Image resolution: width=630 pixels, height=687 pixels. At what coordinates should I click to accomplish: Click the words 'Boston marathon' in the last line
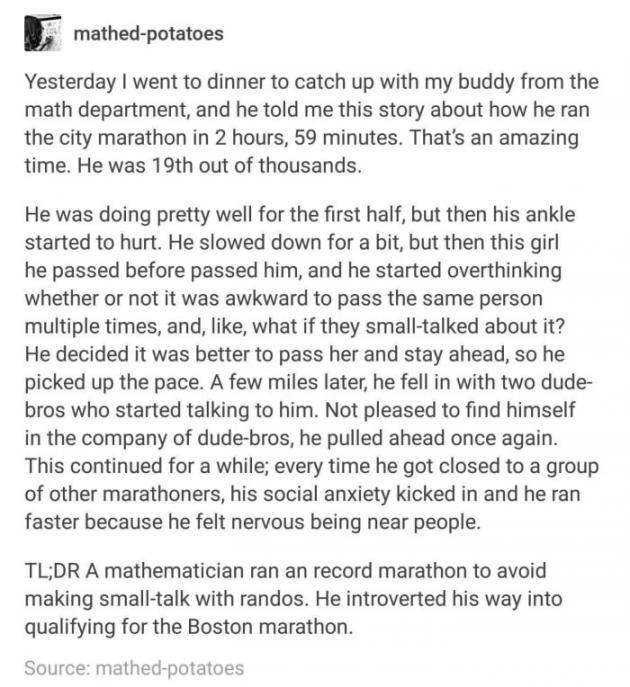coord(270,627)
